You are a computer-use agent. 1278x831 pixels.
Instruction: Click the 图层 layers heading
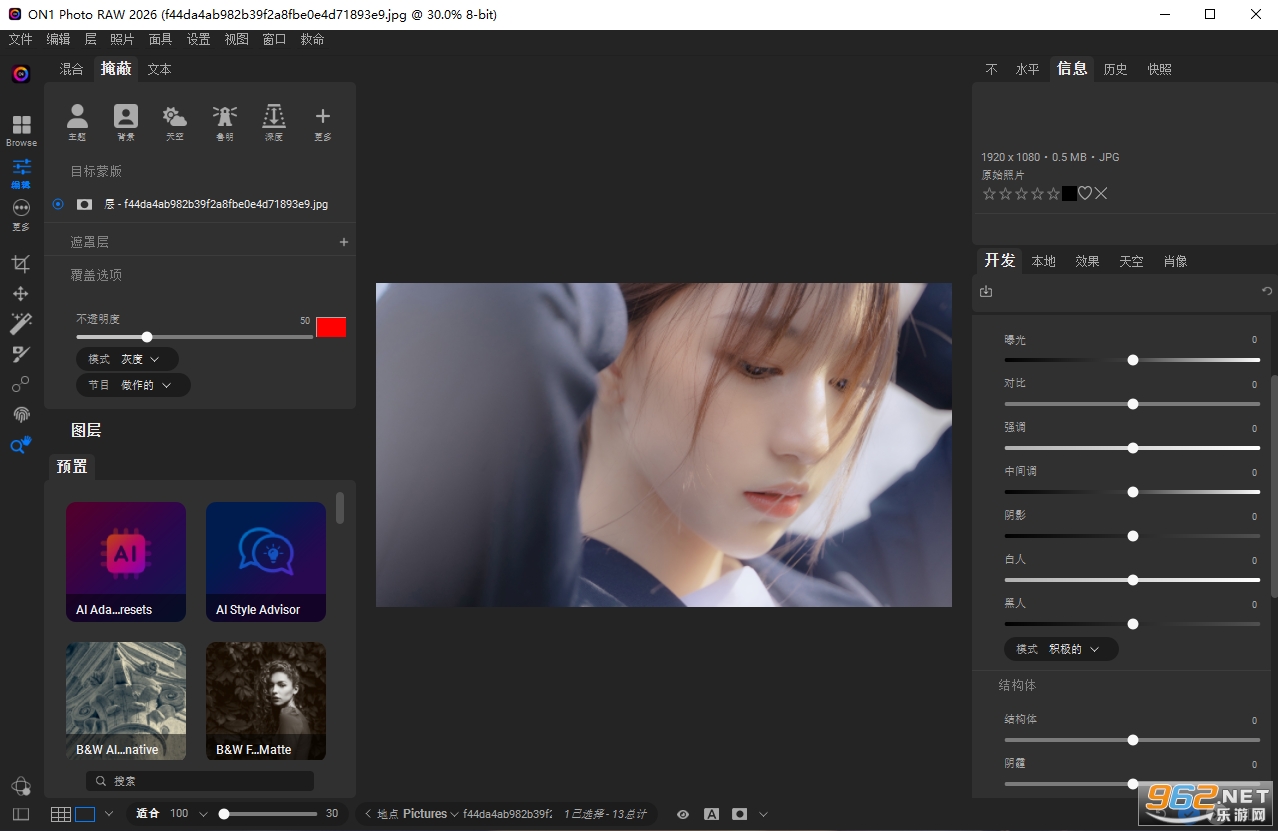[x=86, y=431]
